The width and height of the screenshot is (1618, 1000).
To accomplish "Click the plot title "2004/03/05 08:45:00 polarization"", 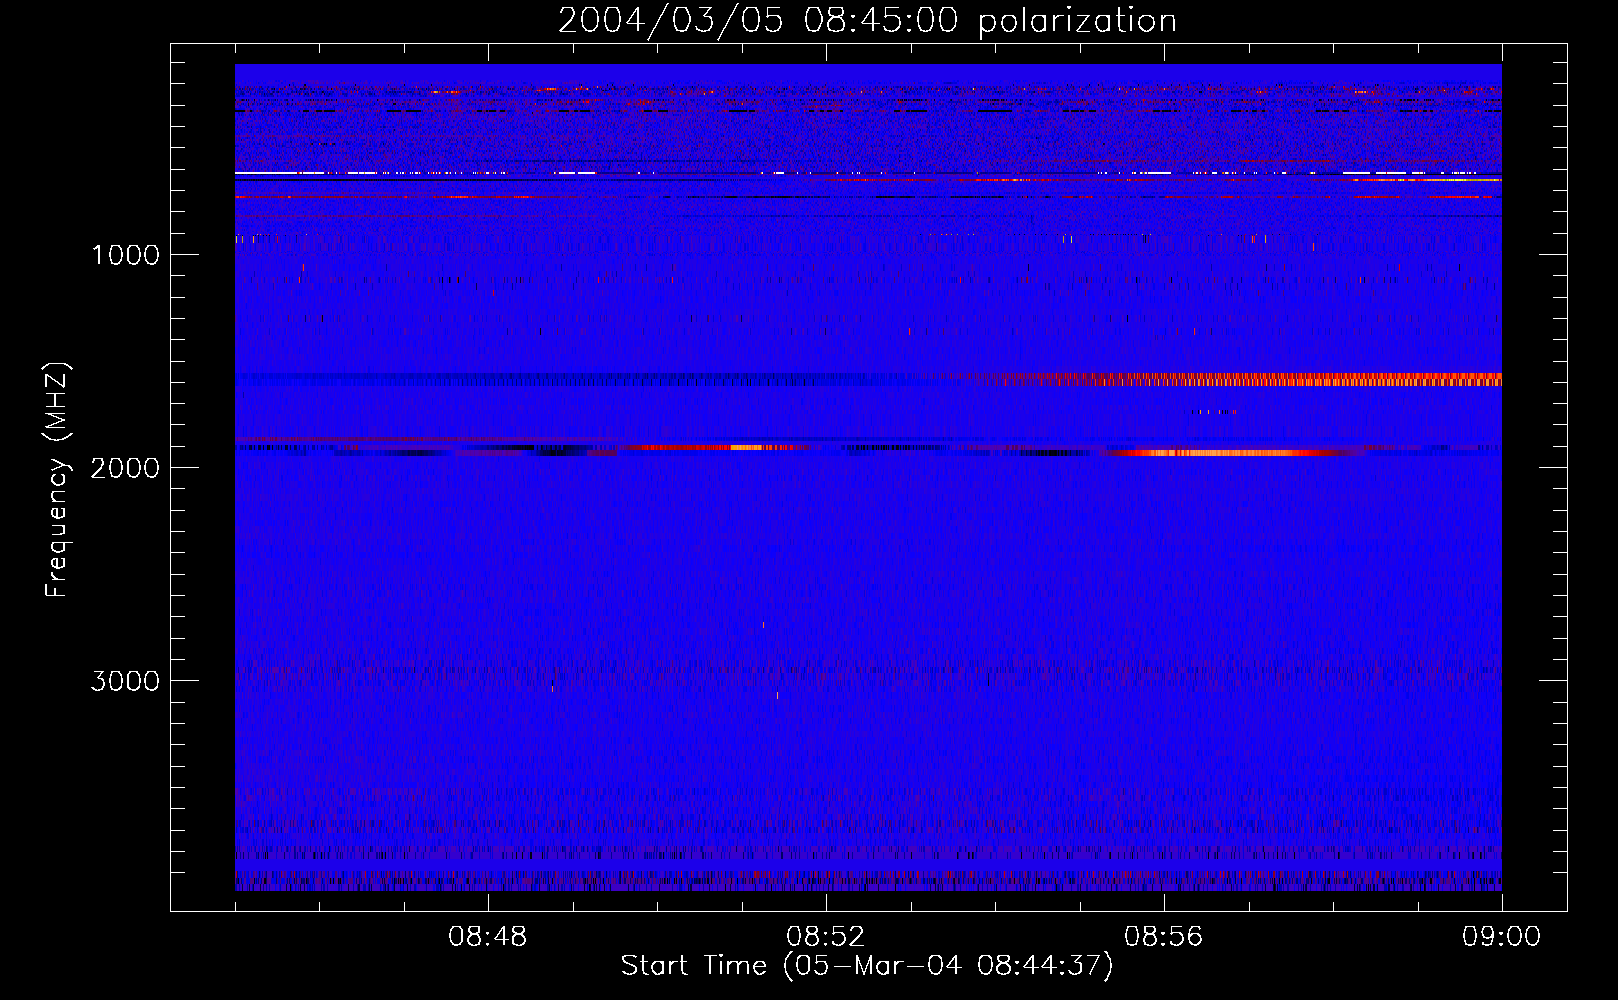I will click(867, 21).
